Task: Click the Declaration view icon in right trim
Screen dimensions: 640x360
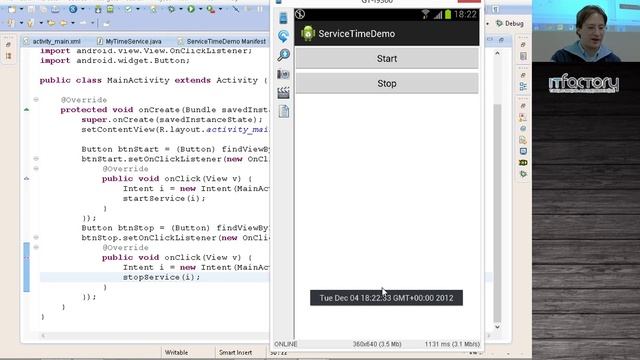Action: pos(523,140)
